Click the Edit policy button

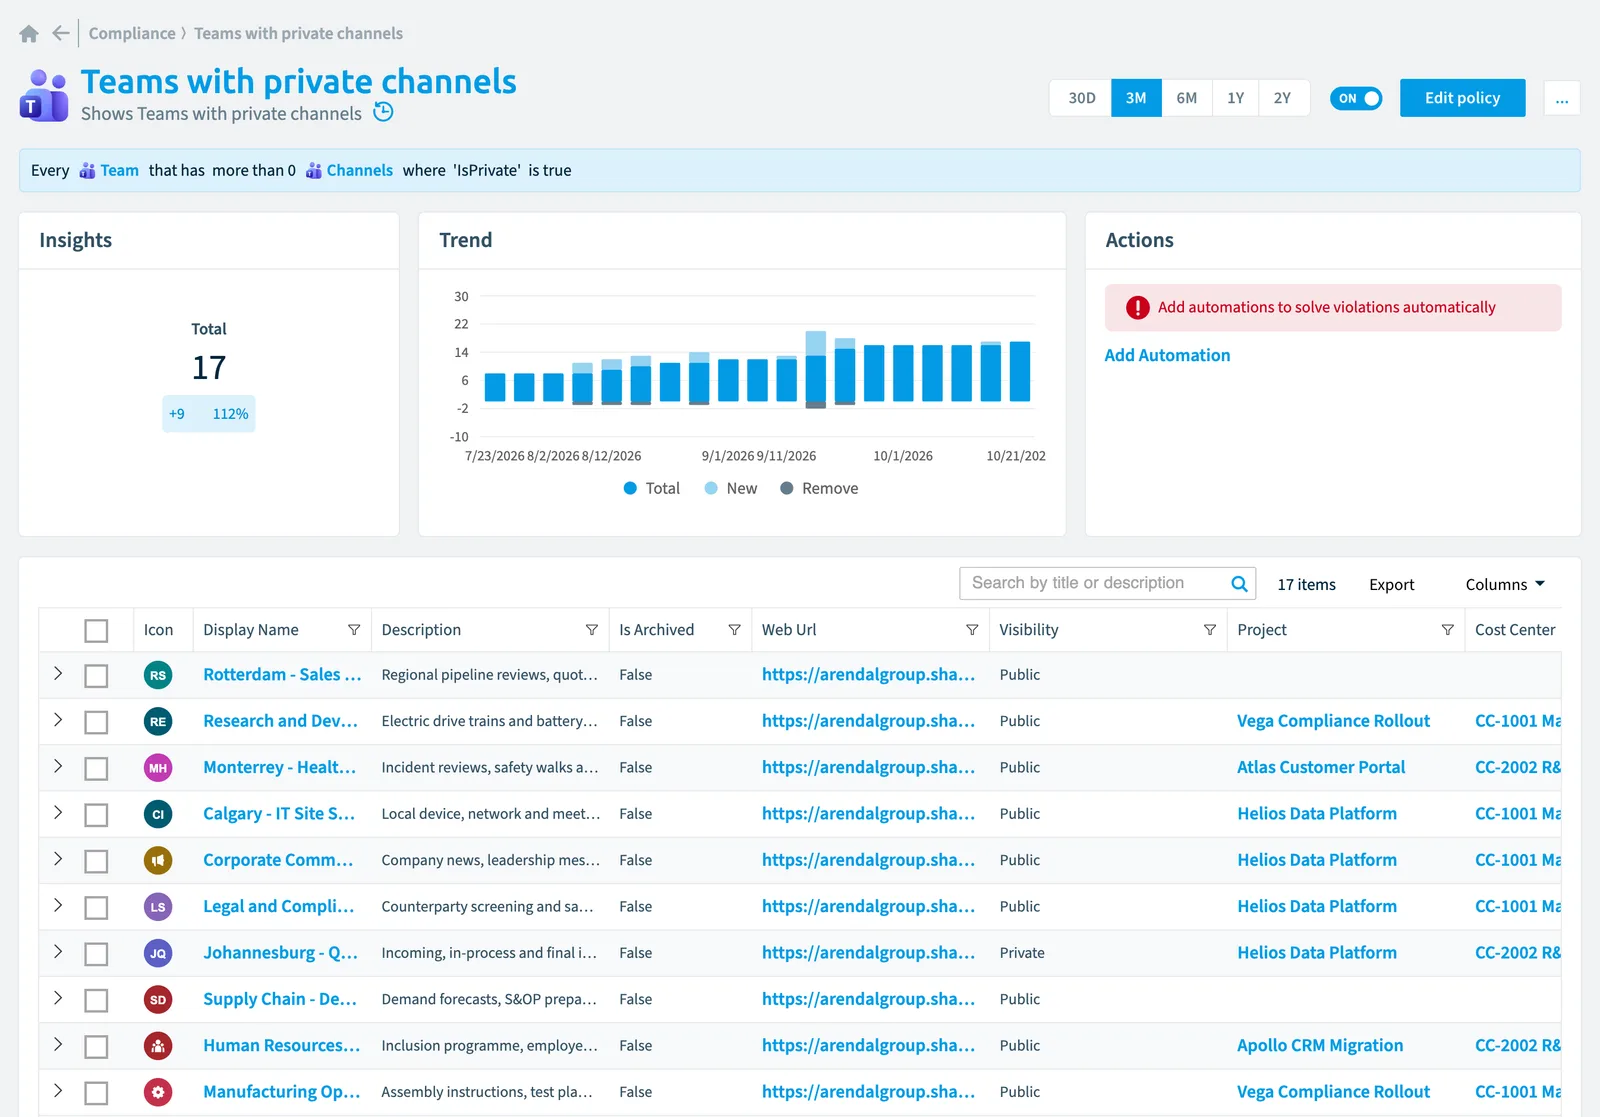(x=1462, y=98)
